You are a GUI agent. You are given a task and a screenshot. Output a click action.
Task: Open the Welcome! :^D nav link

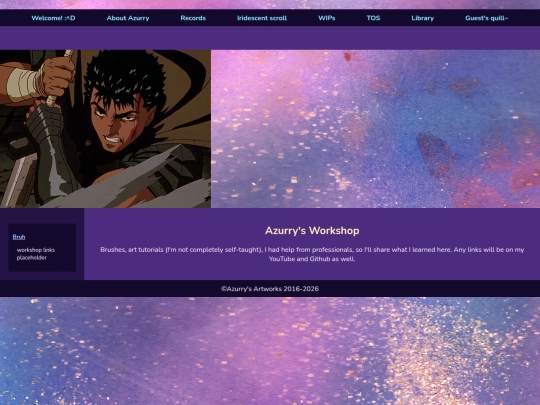coord(53,18)
